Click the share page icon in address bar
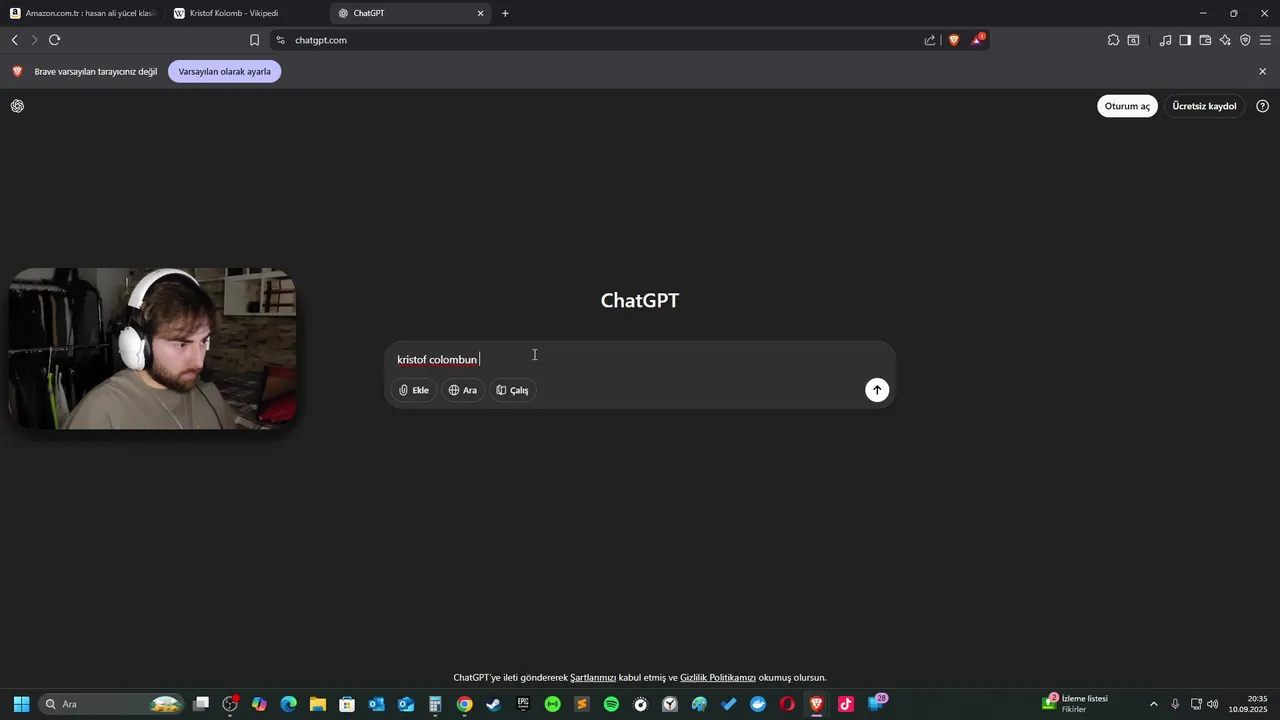Image resolution: width=1280 pixels, height=720 pixels. point(930,40)
